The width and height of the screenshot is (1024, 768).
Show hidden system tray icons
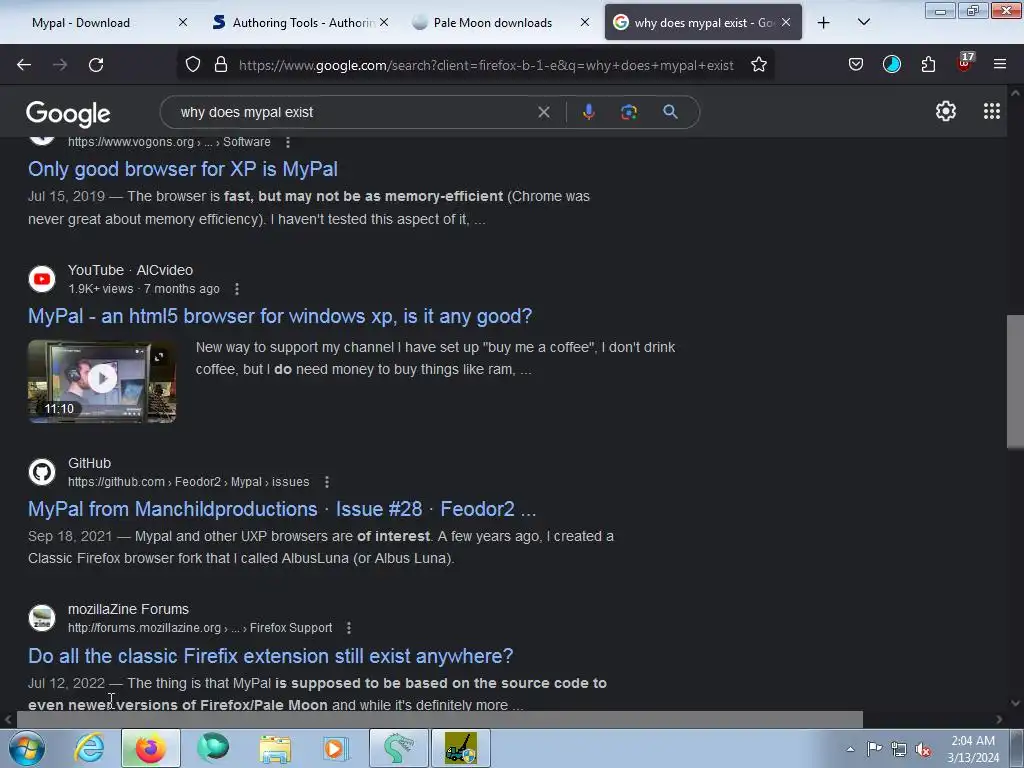(x=850, y=749)
